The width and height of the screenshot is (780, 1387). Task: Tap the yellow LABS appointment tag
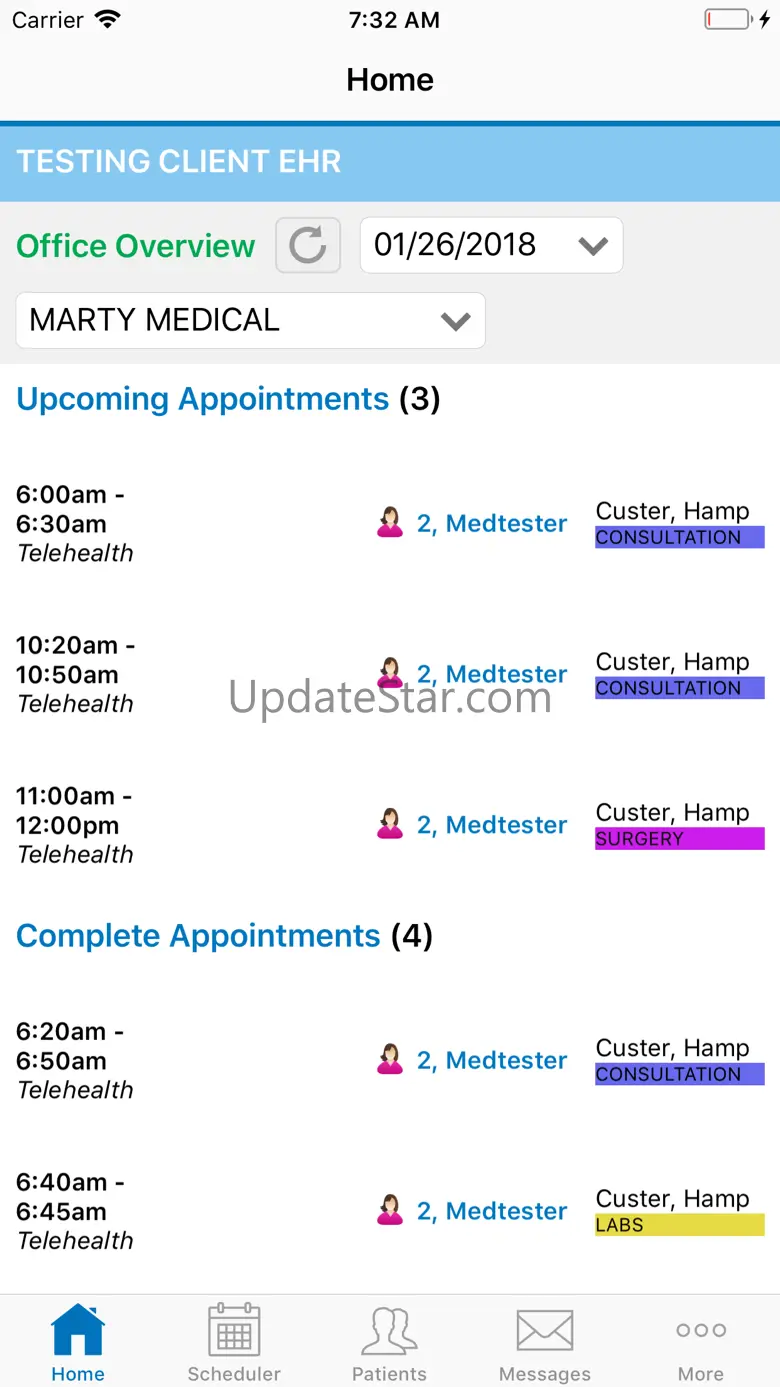(679, 1225)
